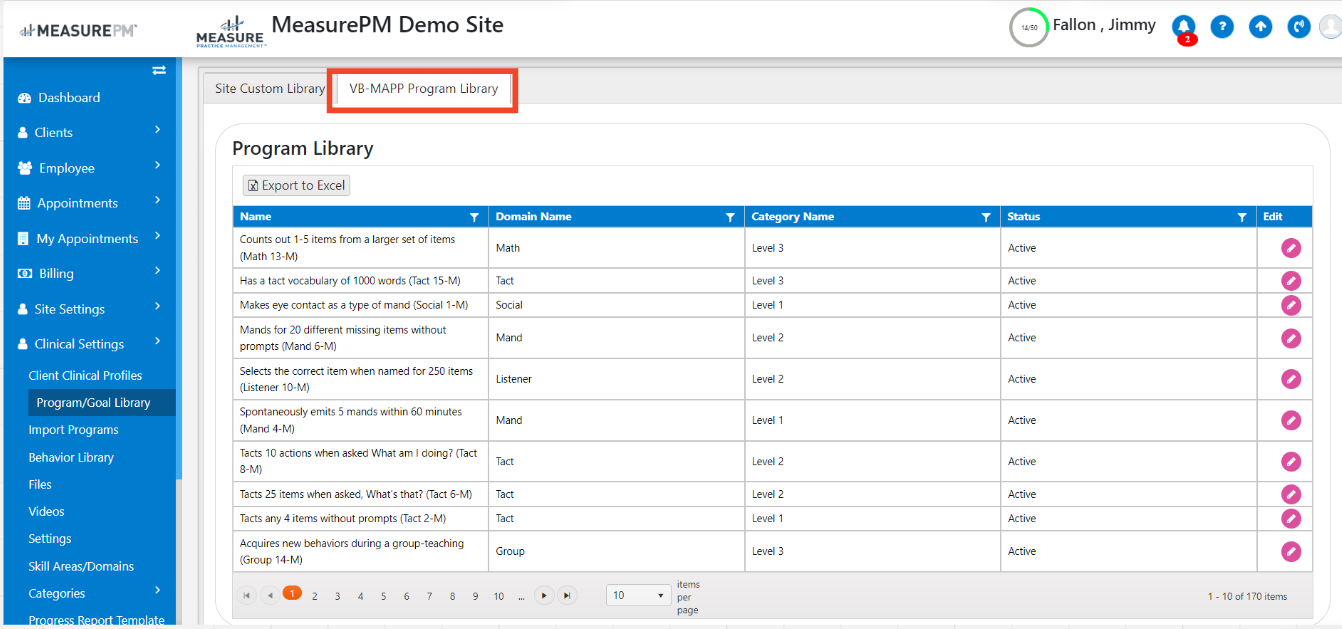Click the 14/50 progress circle indicator

pyautogui.click(x=1029, y=28)
